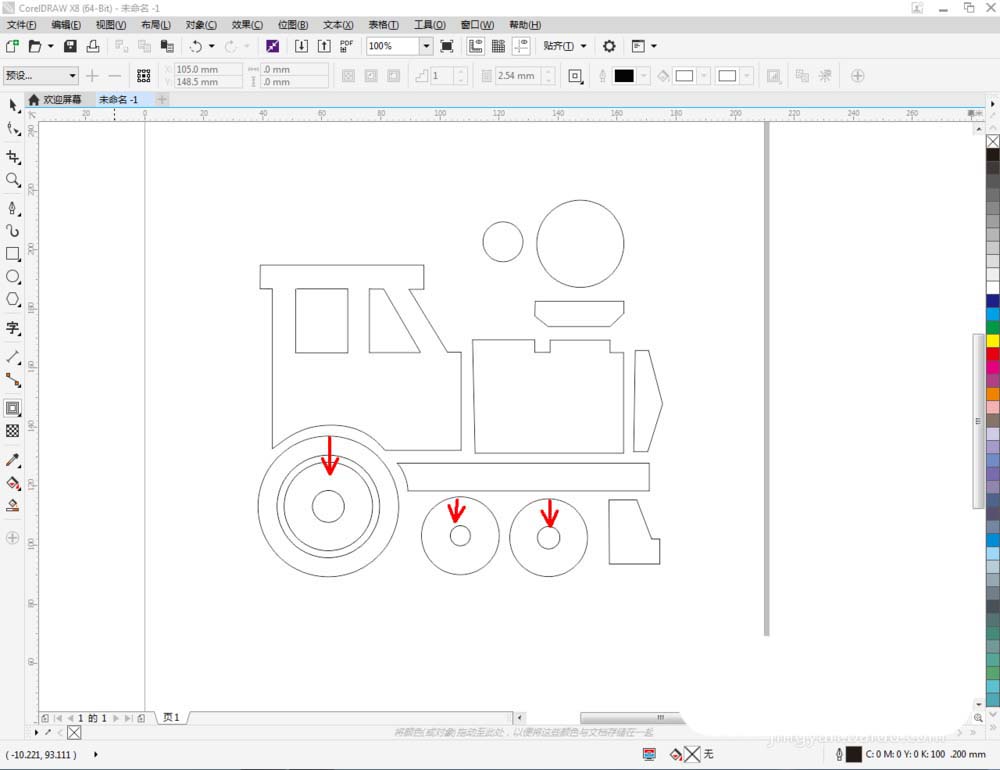This screenshot has height=770, width=1000.
Task: Create a new document with the New icon
Action: [x=11, y=46]
